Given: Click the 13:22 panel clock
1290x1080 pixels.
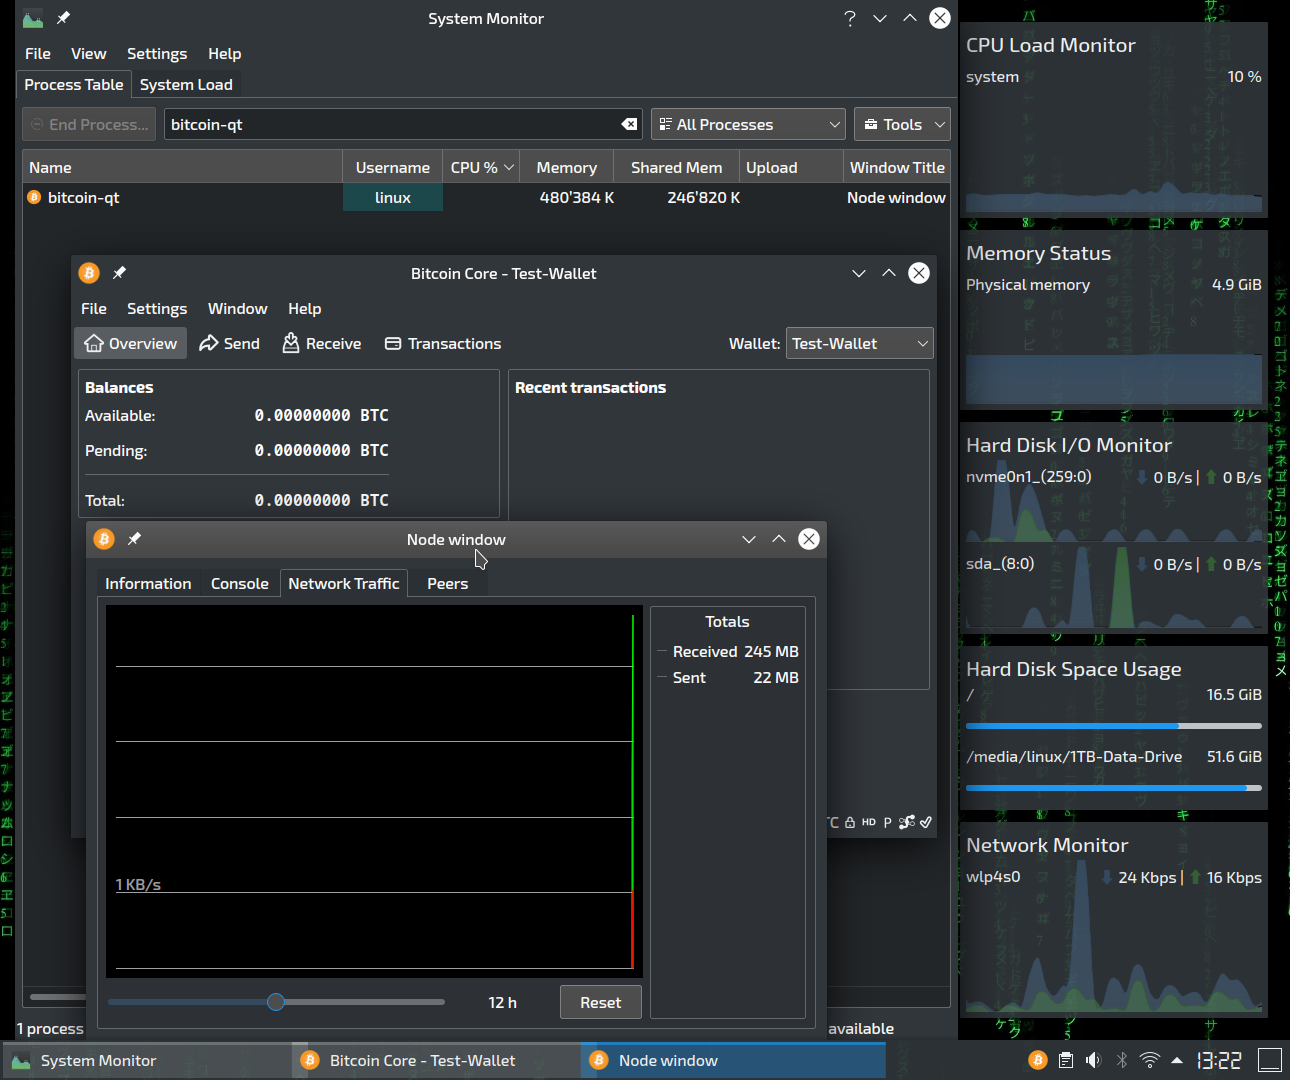Looking at the screenshot, I should pyautogui.click(x=1219, y=1060).
